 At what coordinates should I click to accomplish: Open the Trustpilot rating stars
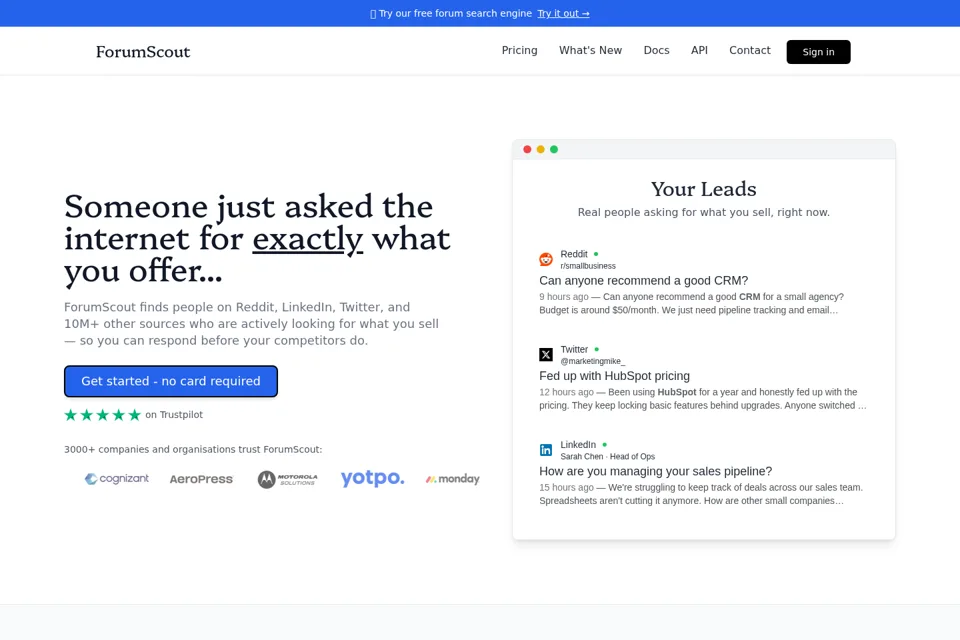(x=103, y=415)
